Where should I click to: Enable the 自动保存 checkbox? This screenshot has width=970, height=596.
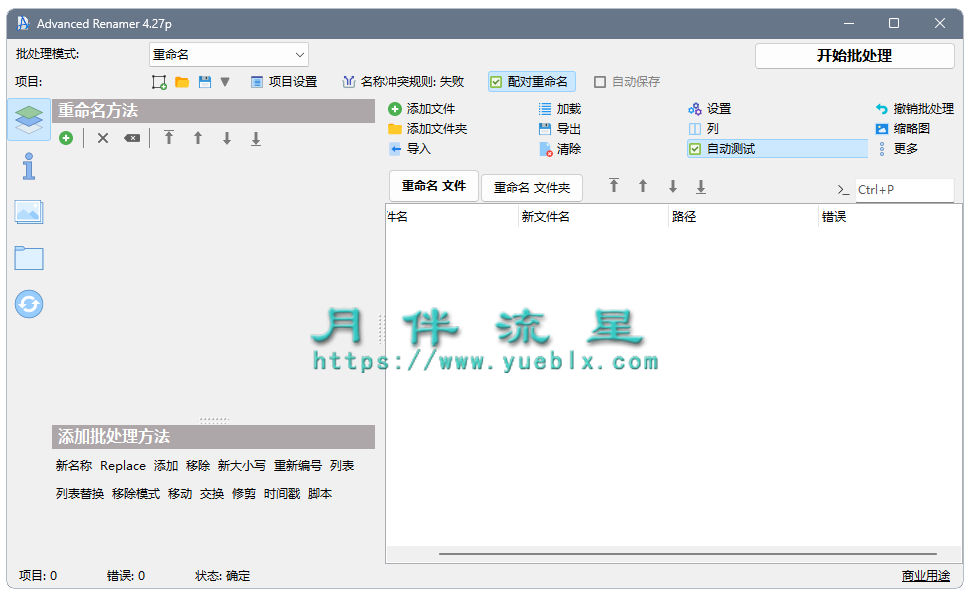click(x=627, y=82)
